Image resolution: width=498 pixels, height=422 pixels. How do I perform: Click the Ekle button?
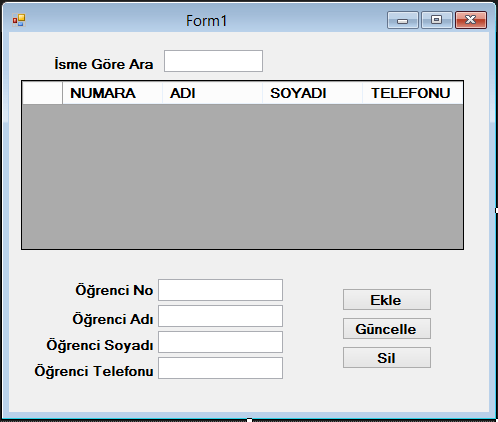(x=387, y=300)
